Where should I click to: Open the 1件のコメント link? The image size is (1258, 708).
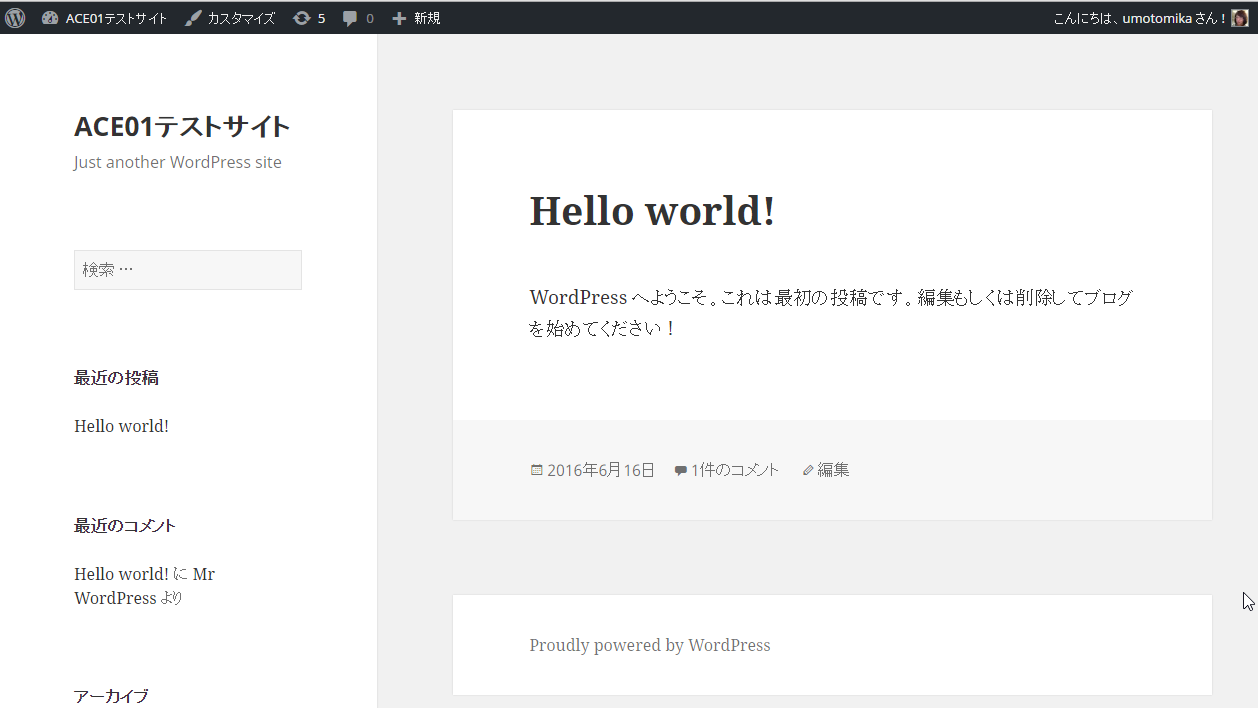click(735, 470)
